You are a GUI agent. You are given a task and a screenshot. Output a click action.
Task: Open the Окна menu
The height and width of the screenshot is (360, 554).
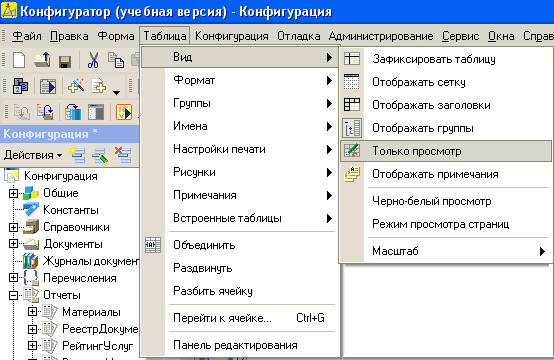click(x=501, y=36)
